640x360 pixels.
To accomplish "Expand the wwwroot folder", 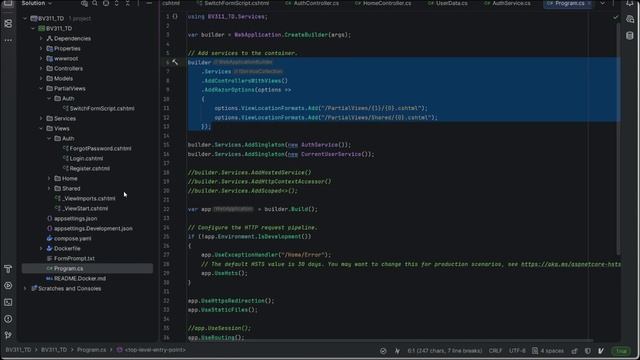I will (41, 58).
